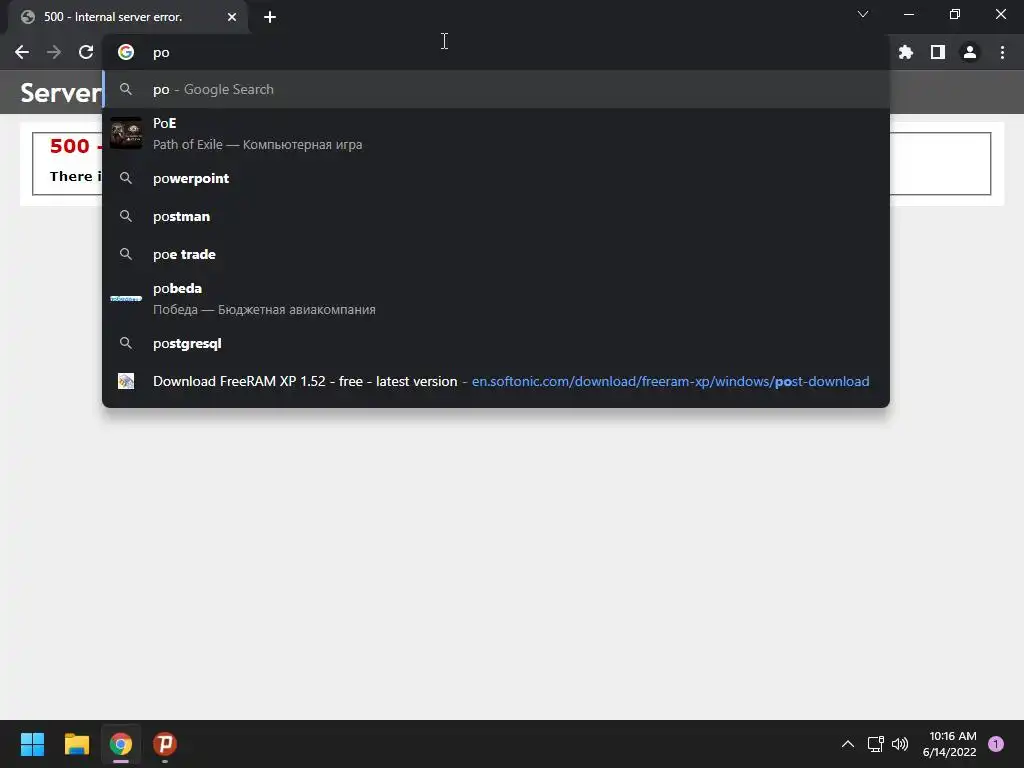The height and width of the screenshot is (768, 1024).
Task: Click the Pobeda airline logo thumbnail
Action: click(126, 298)
